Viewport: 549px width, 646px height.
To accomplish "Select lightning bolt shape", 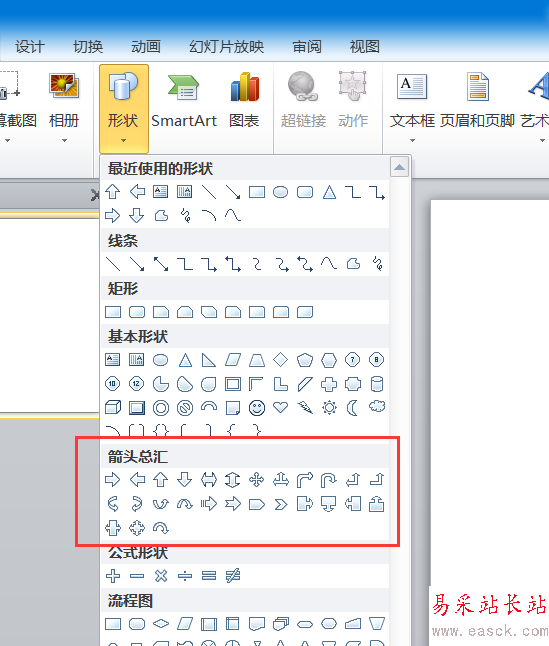I will [x=305, y=408].
